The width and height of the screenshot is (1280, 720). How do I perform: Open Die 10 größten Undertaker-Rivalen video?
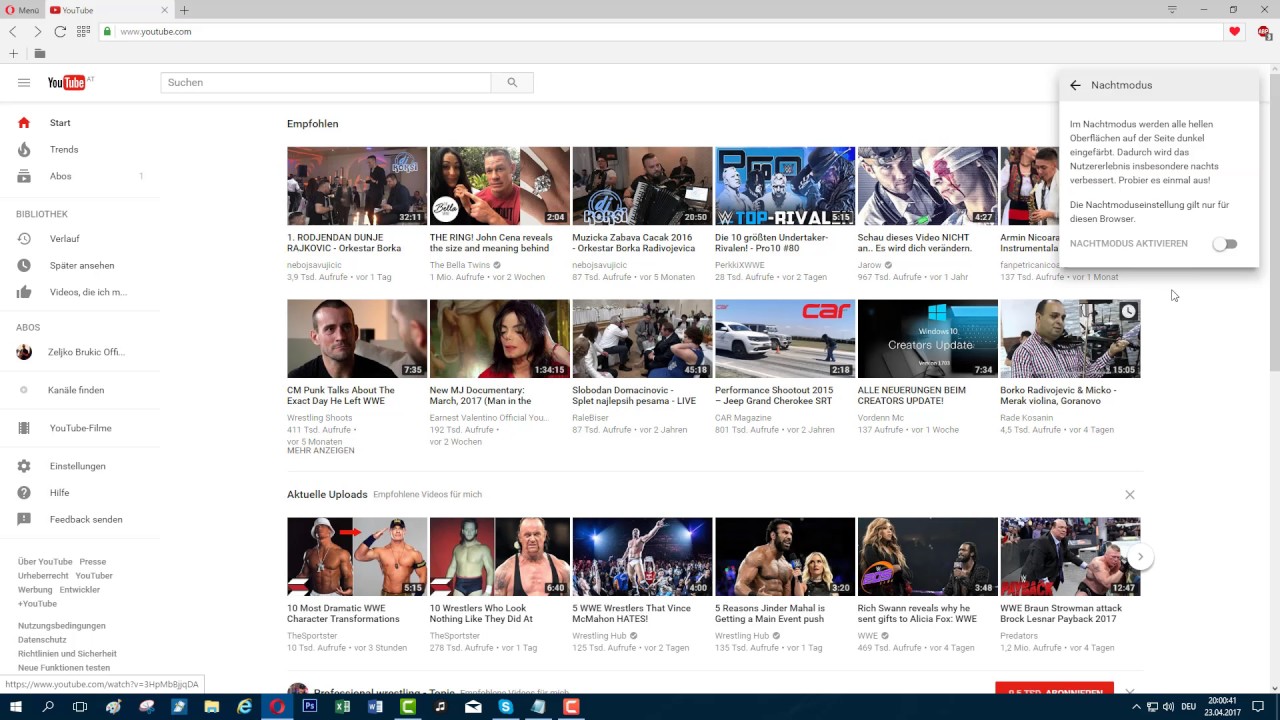tap(785, 186)
